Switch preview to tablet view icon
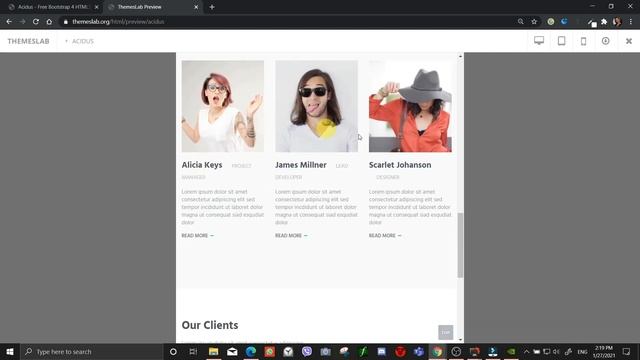The image size is (640, 360). [562, 41]
